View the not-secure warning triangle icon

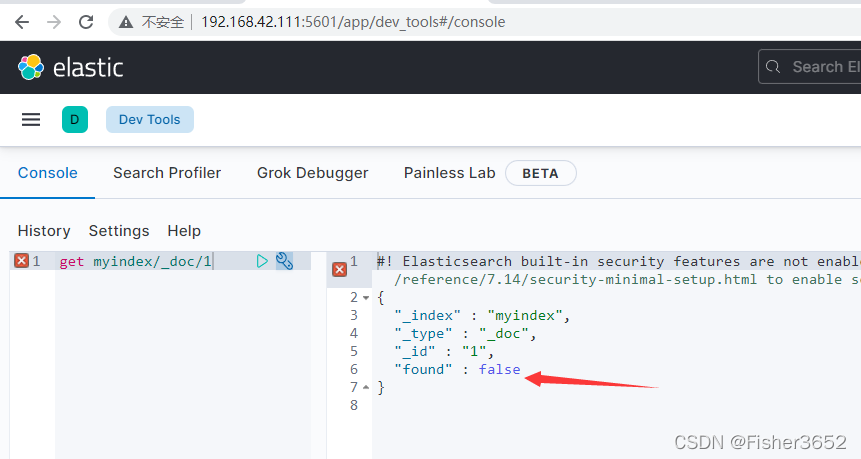pyautogui.click(x=126, y=22)
